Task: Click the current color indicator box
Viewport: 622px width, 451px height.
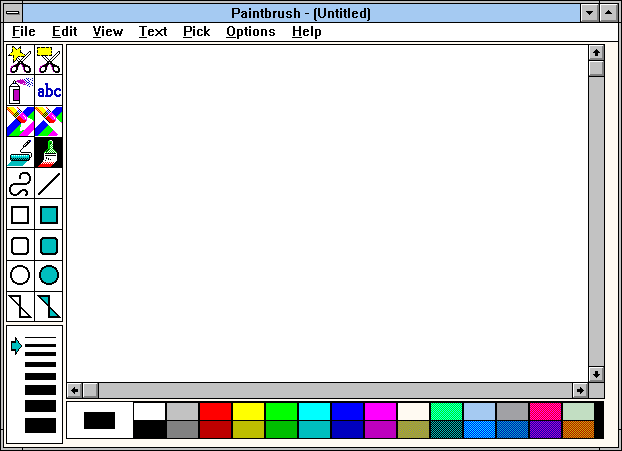Action: (100, 420)
